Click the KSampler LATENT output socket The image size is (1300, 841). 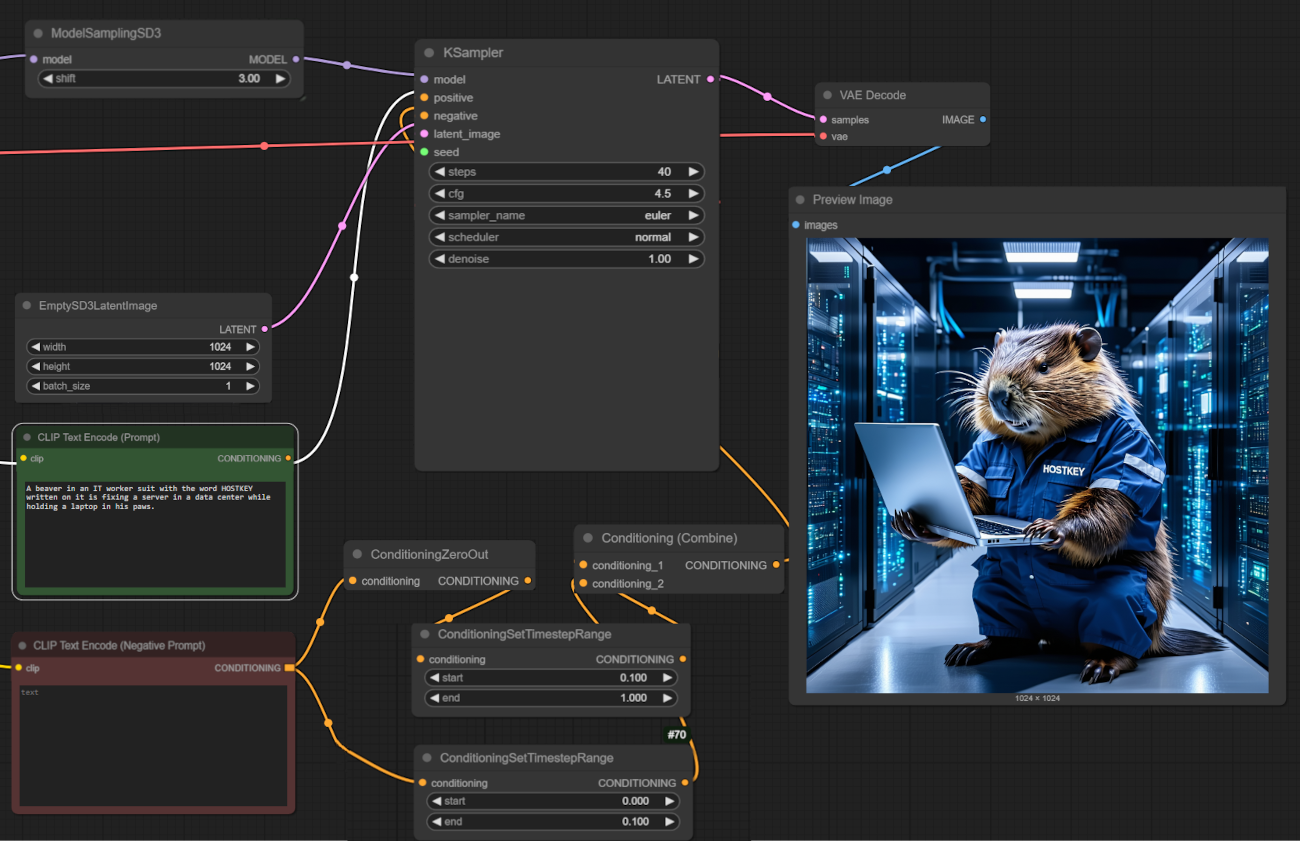pyautogui.click(x=710, y=80)
